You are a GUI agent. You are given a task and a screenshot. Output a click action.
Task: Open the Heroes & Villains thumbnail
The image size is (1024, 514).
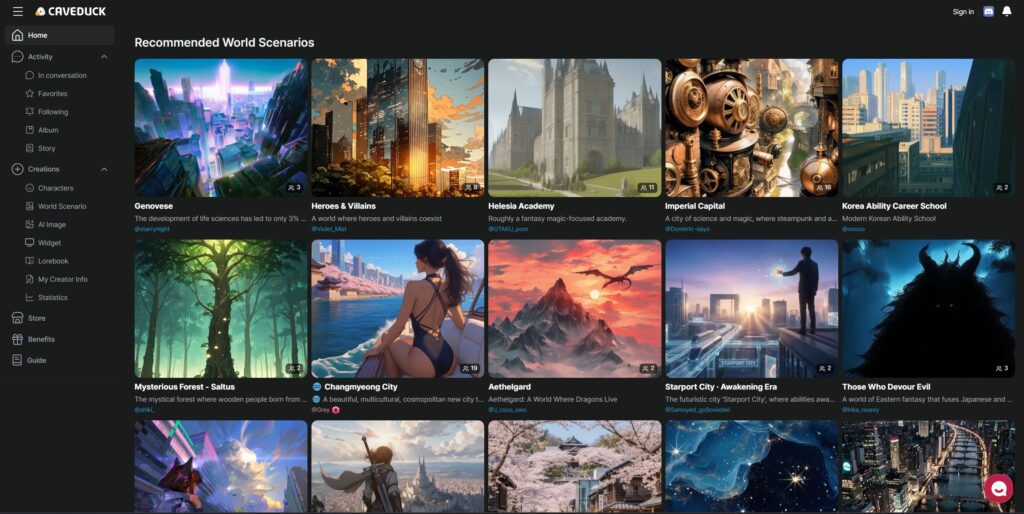pyautogui.click(x=398, y=128)
